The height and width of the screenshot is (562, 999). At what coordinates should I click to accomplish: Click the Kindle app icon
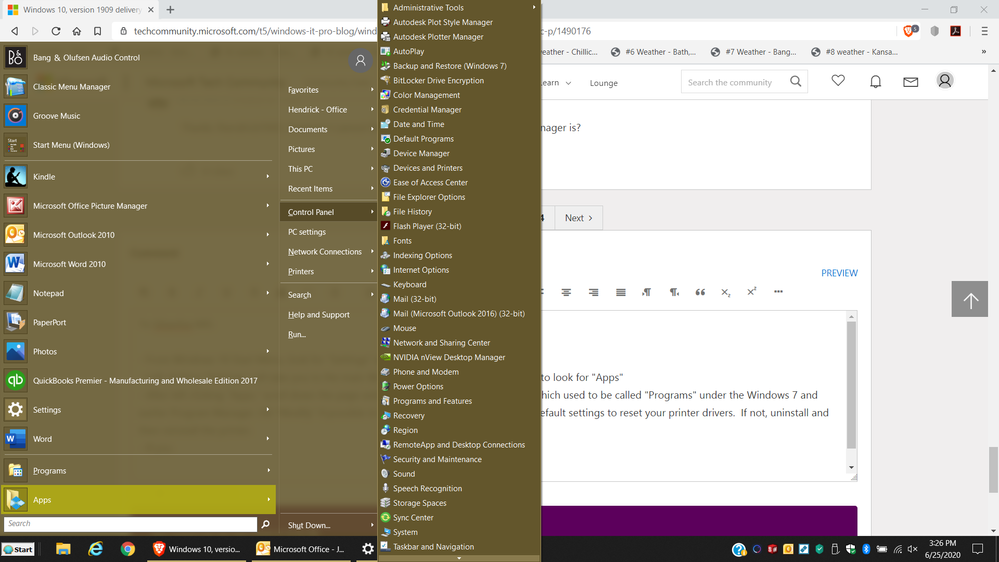(x=15, y=177)
